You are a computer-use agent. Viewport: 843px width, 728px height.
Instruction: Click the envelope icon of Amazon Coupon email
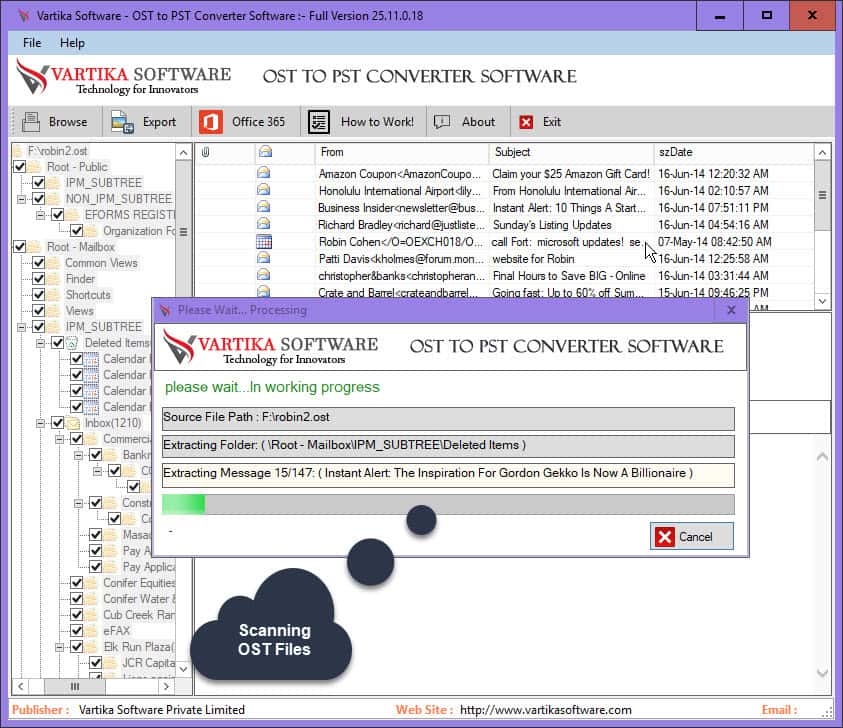(263, 173)
